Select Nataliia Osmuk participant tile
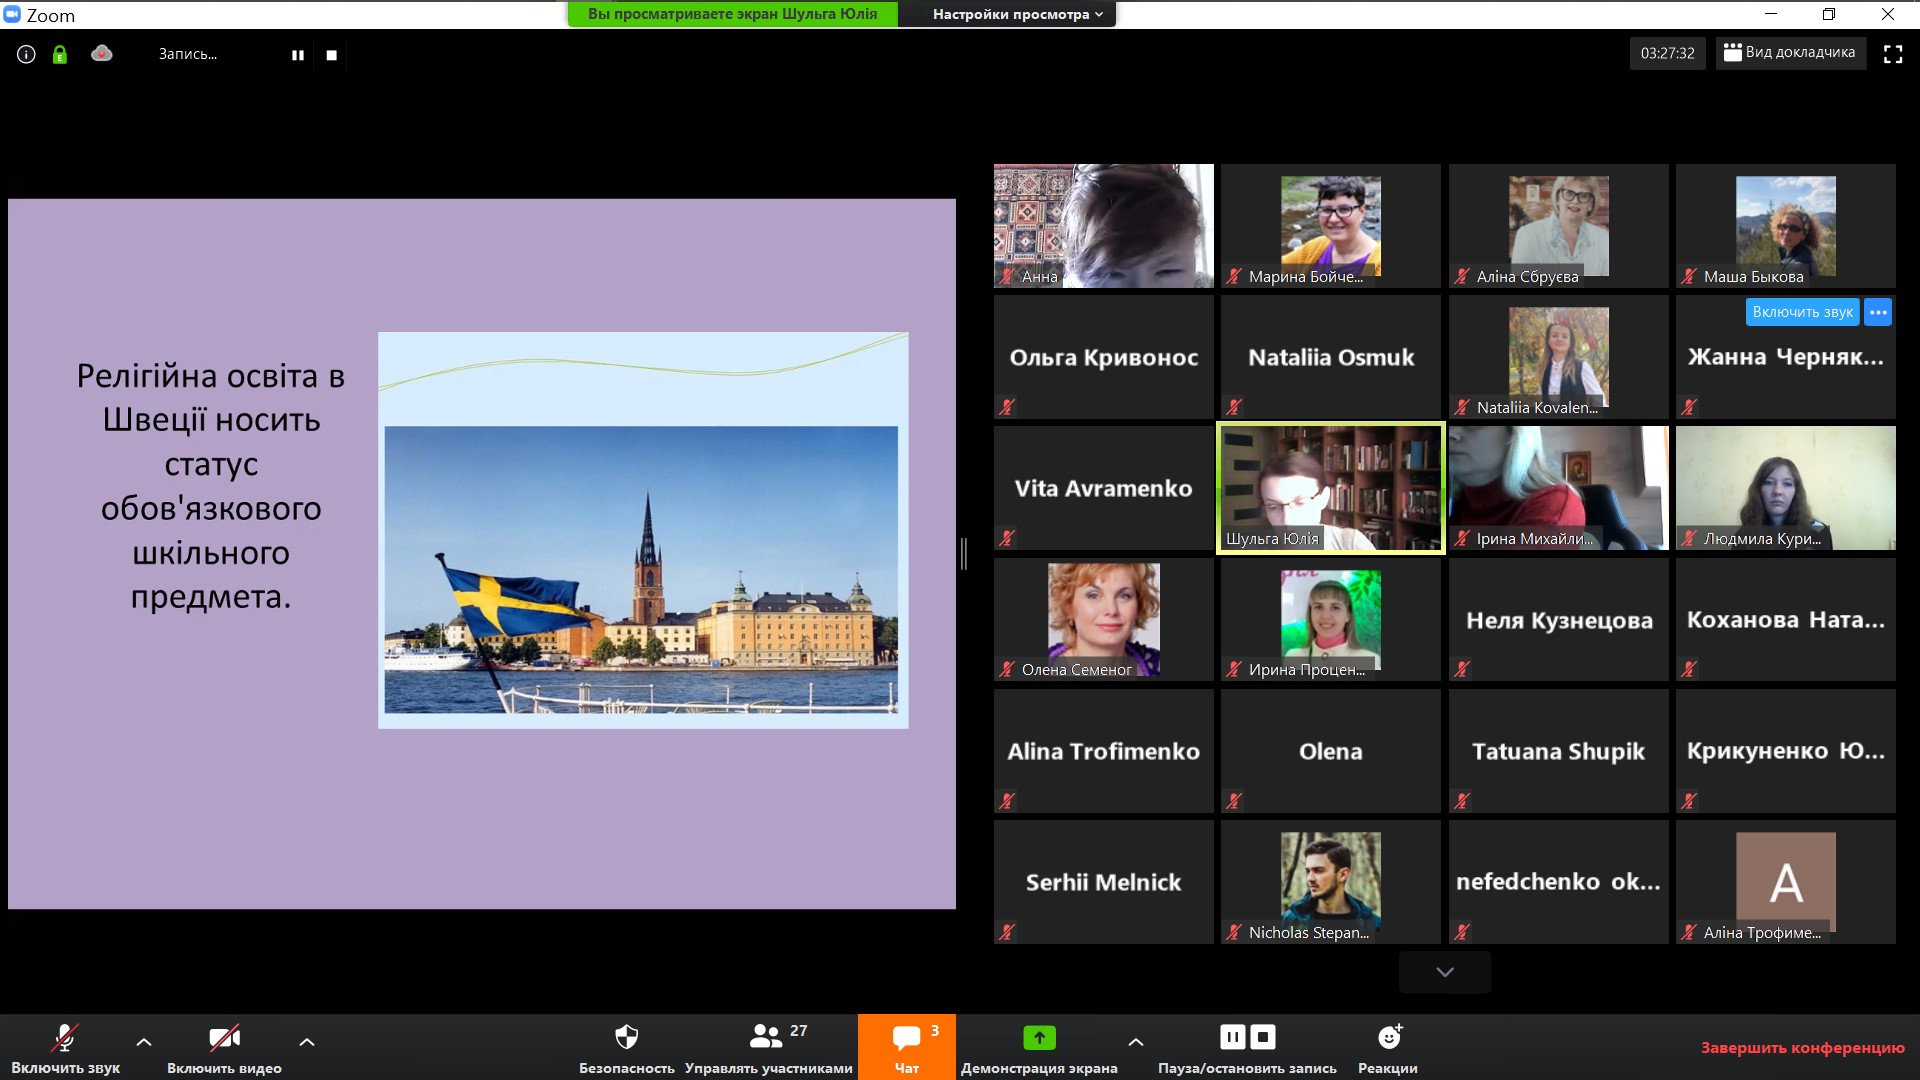This screenshot has height=1080, width=1920. point(1331,357)
